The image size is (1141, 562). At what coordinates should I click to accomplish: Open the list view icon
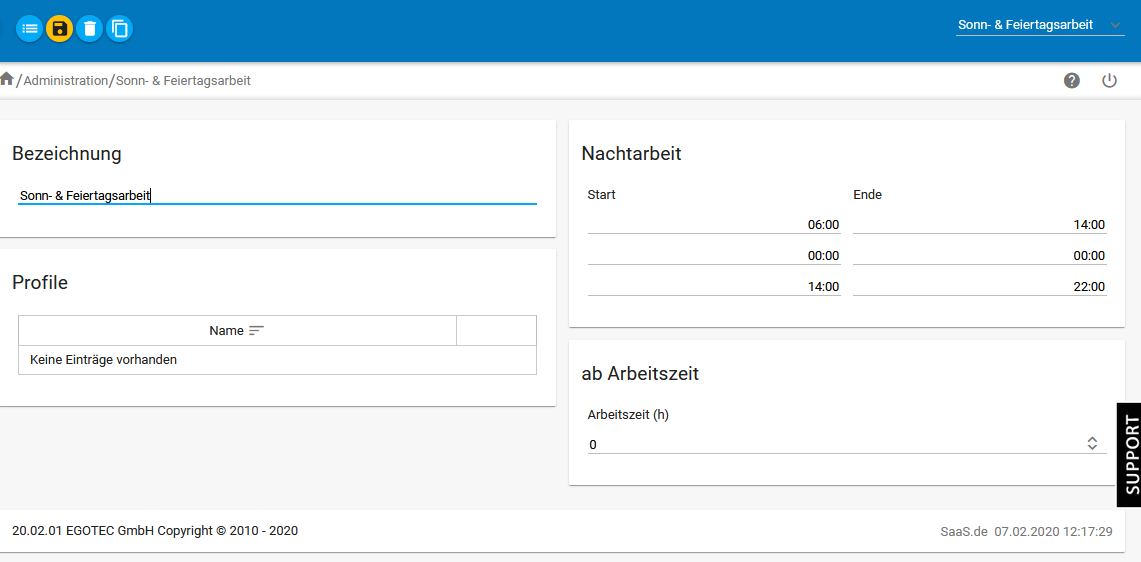click(x=29, y=29)
